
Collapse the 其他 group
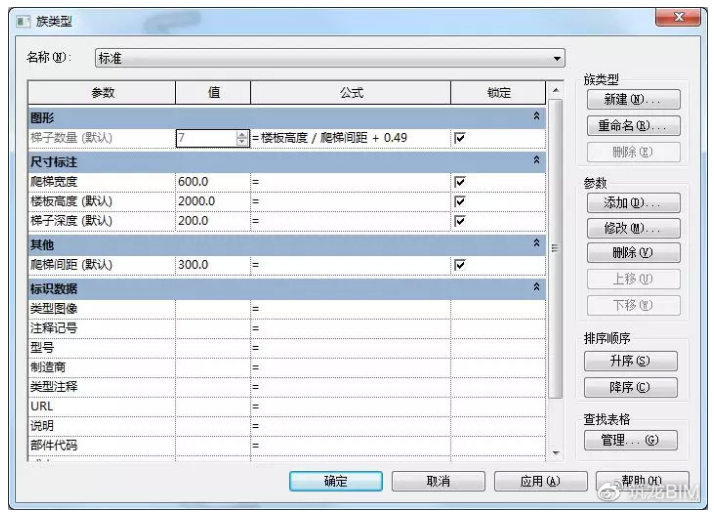[536, 243]
